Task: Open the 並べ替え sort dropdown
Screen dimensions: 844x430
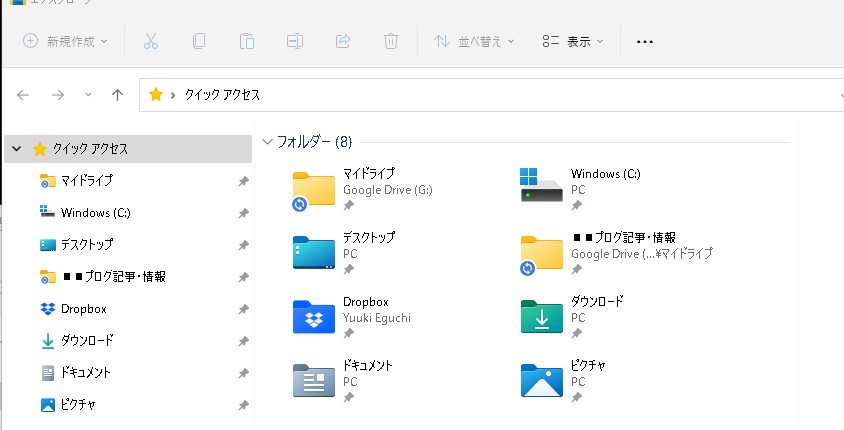Action: click(474, 42)
